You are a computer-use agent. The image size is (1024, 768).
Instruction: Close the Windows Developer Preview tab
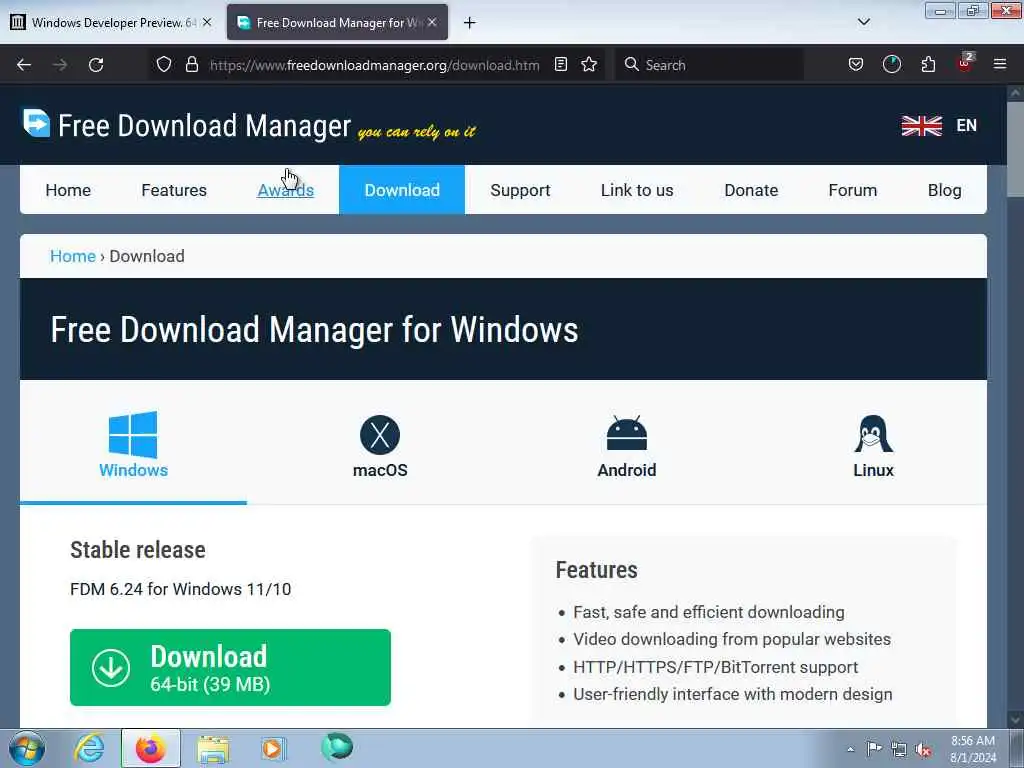206,22
